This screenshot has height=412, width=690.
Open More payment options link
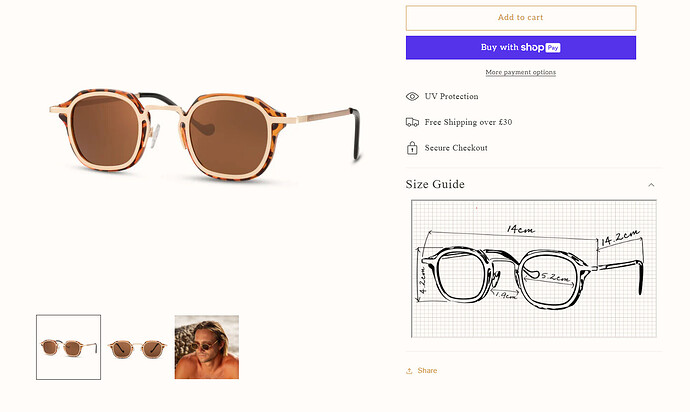point(520,72)
